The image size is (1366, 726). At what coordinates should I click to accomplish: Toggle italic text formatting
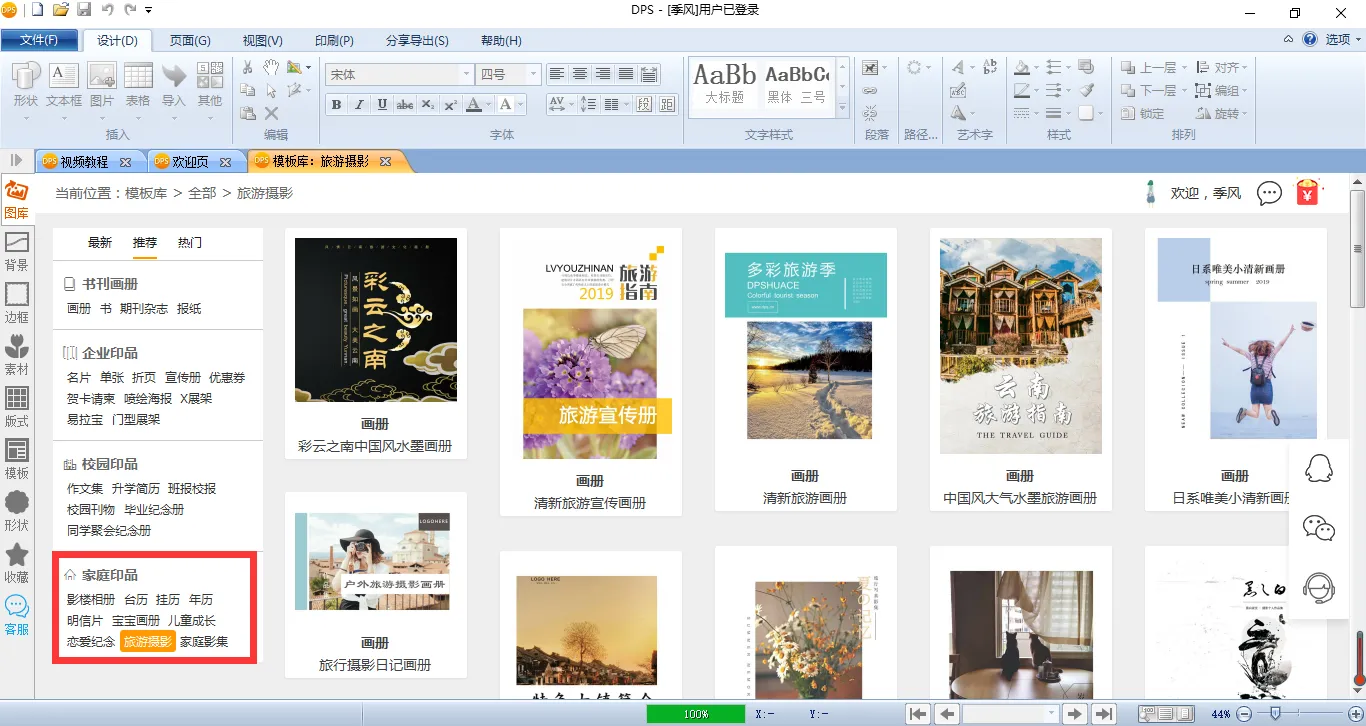[359, 105]
